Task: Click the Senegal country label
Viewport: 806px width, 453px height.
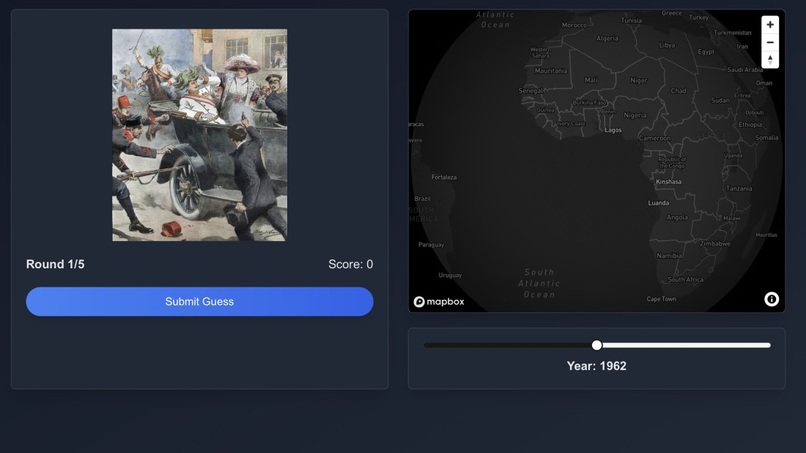Action: point(530,90)
